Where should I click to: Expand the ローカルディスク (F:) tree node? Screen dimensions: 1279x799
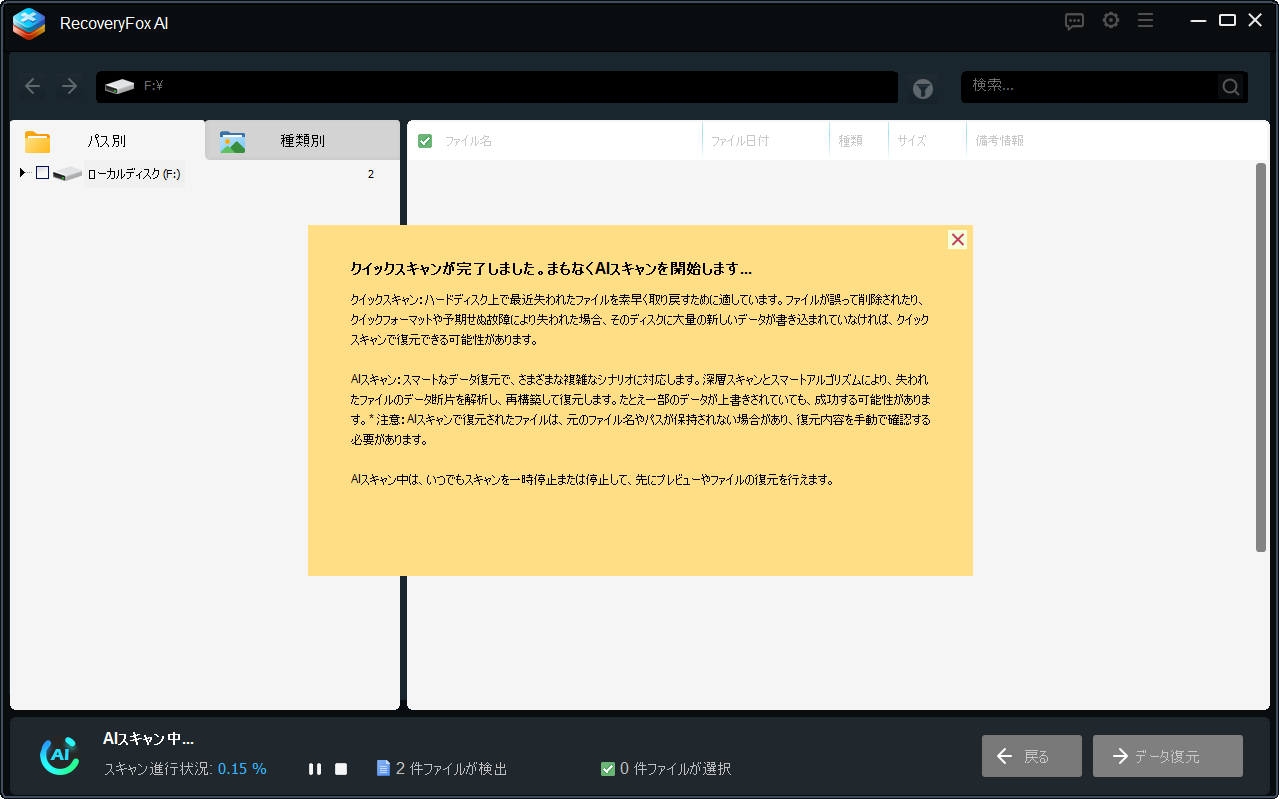pos(22,173)
